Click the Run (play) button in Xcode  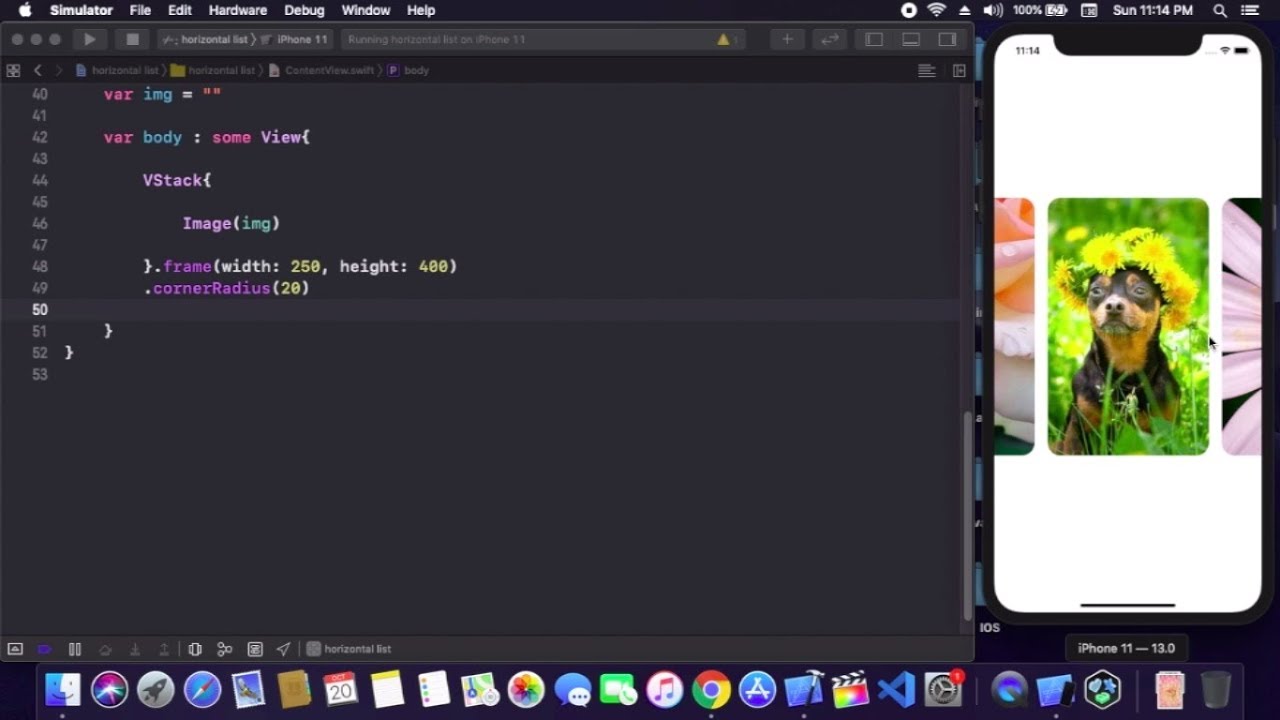tap(90, 39)
